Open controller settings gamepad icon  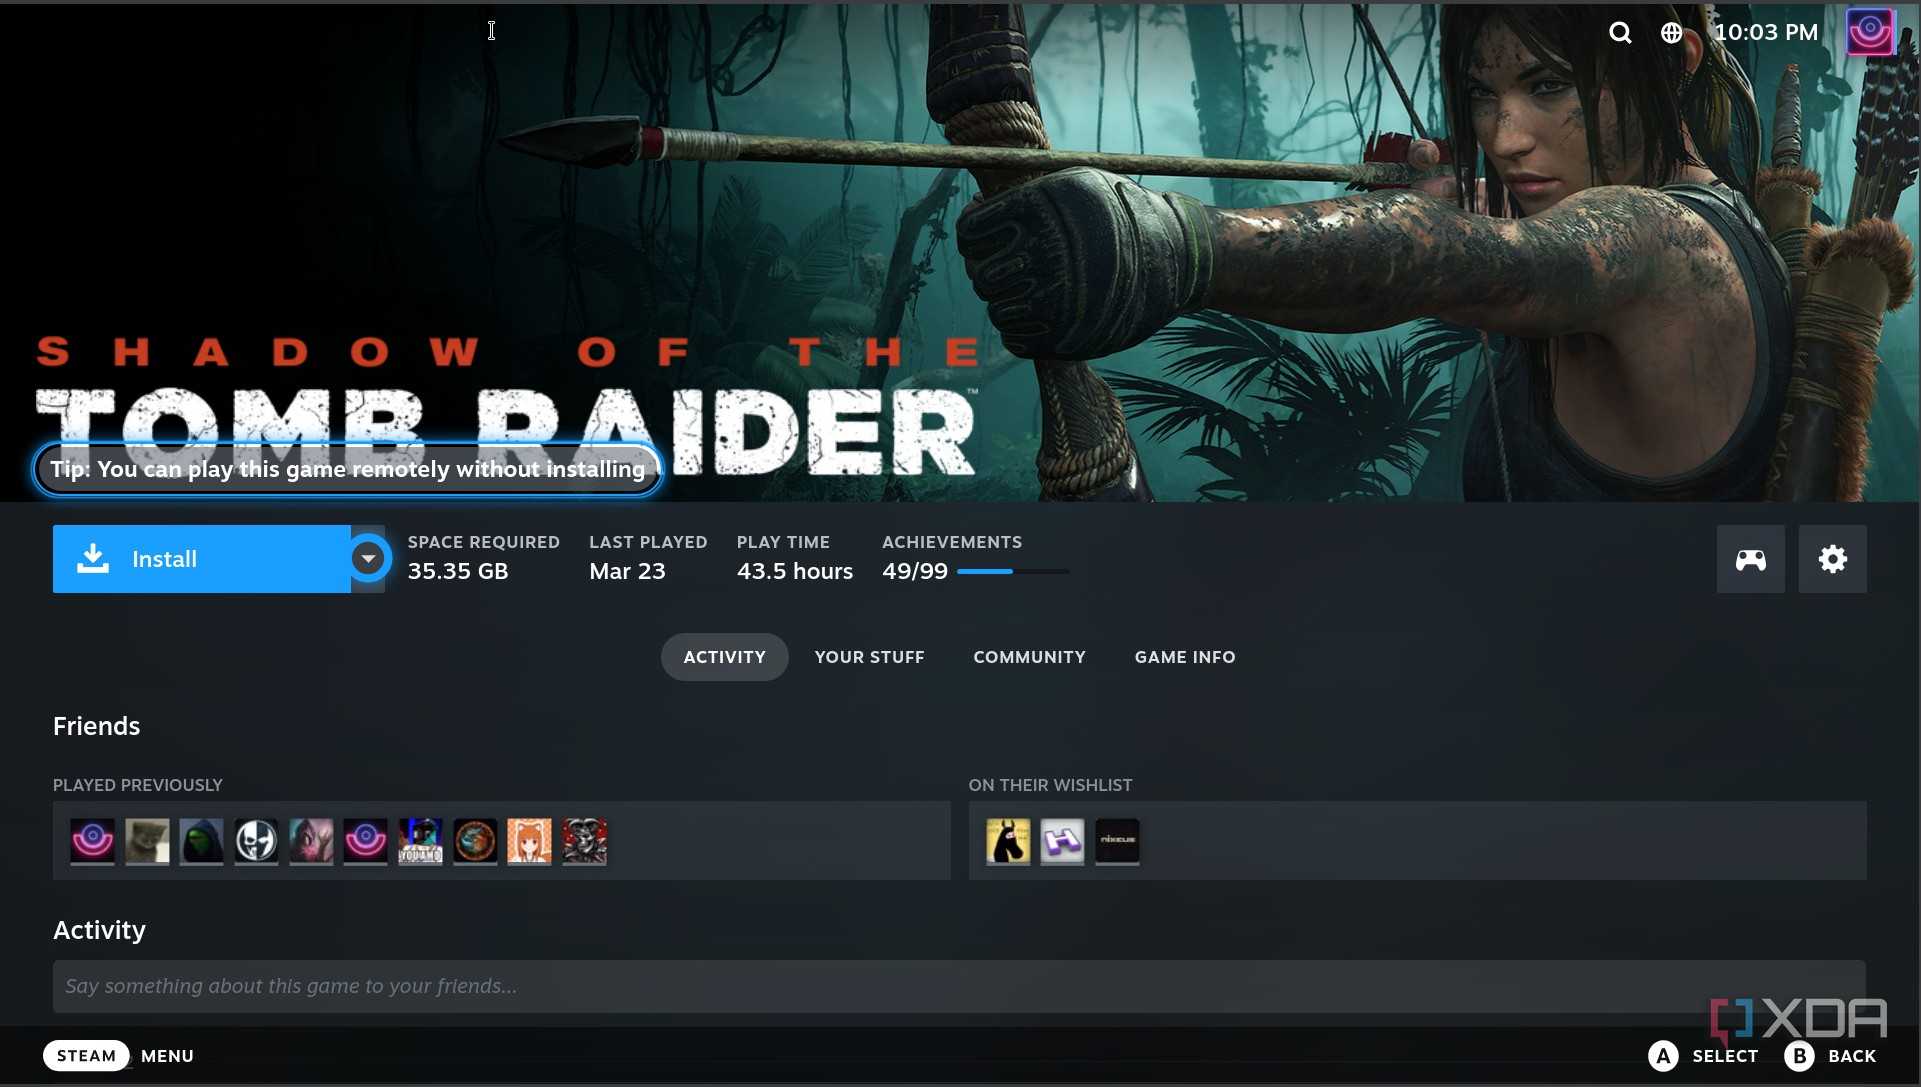pos(1750,559)
